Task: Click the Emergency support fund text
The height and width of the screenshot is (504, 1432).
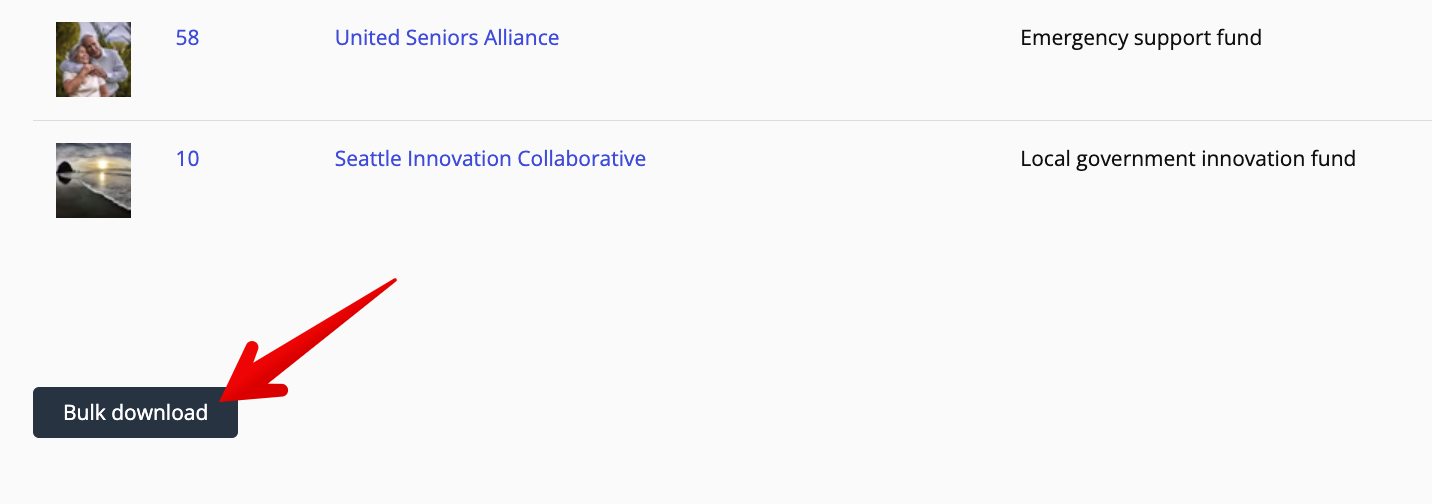Action: (x=1141, y=38)
